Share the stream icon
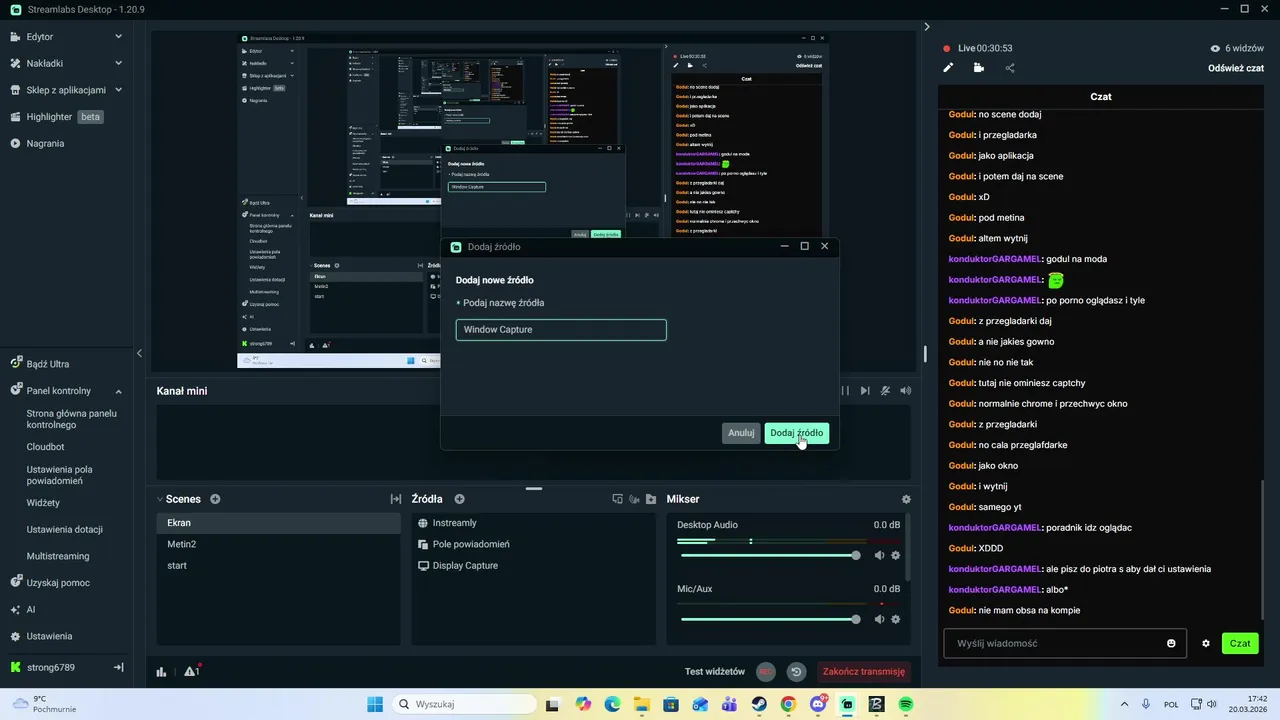This screenshot has width=1280, height=720. [1010, 68]
